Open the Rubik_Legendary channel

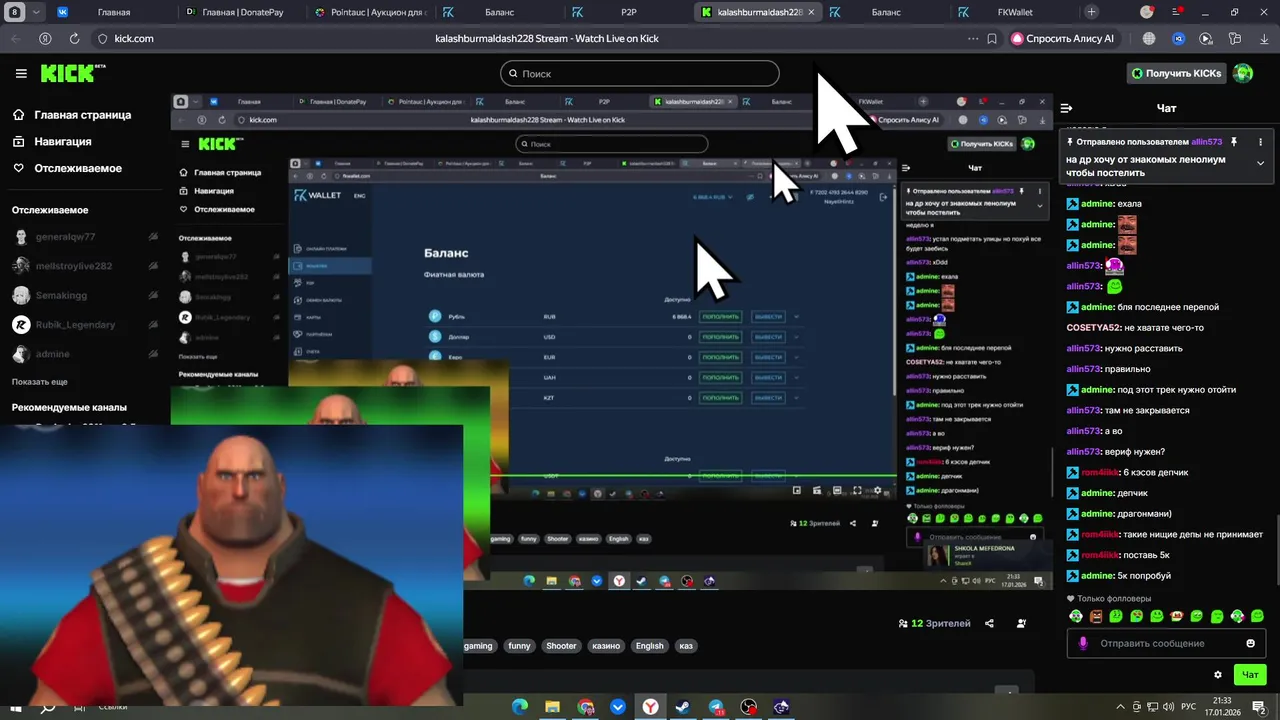[x=75, y=324]
